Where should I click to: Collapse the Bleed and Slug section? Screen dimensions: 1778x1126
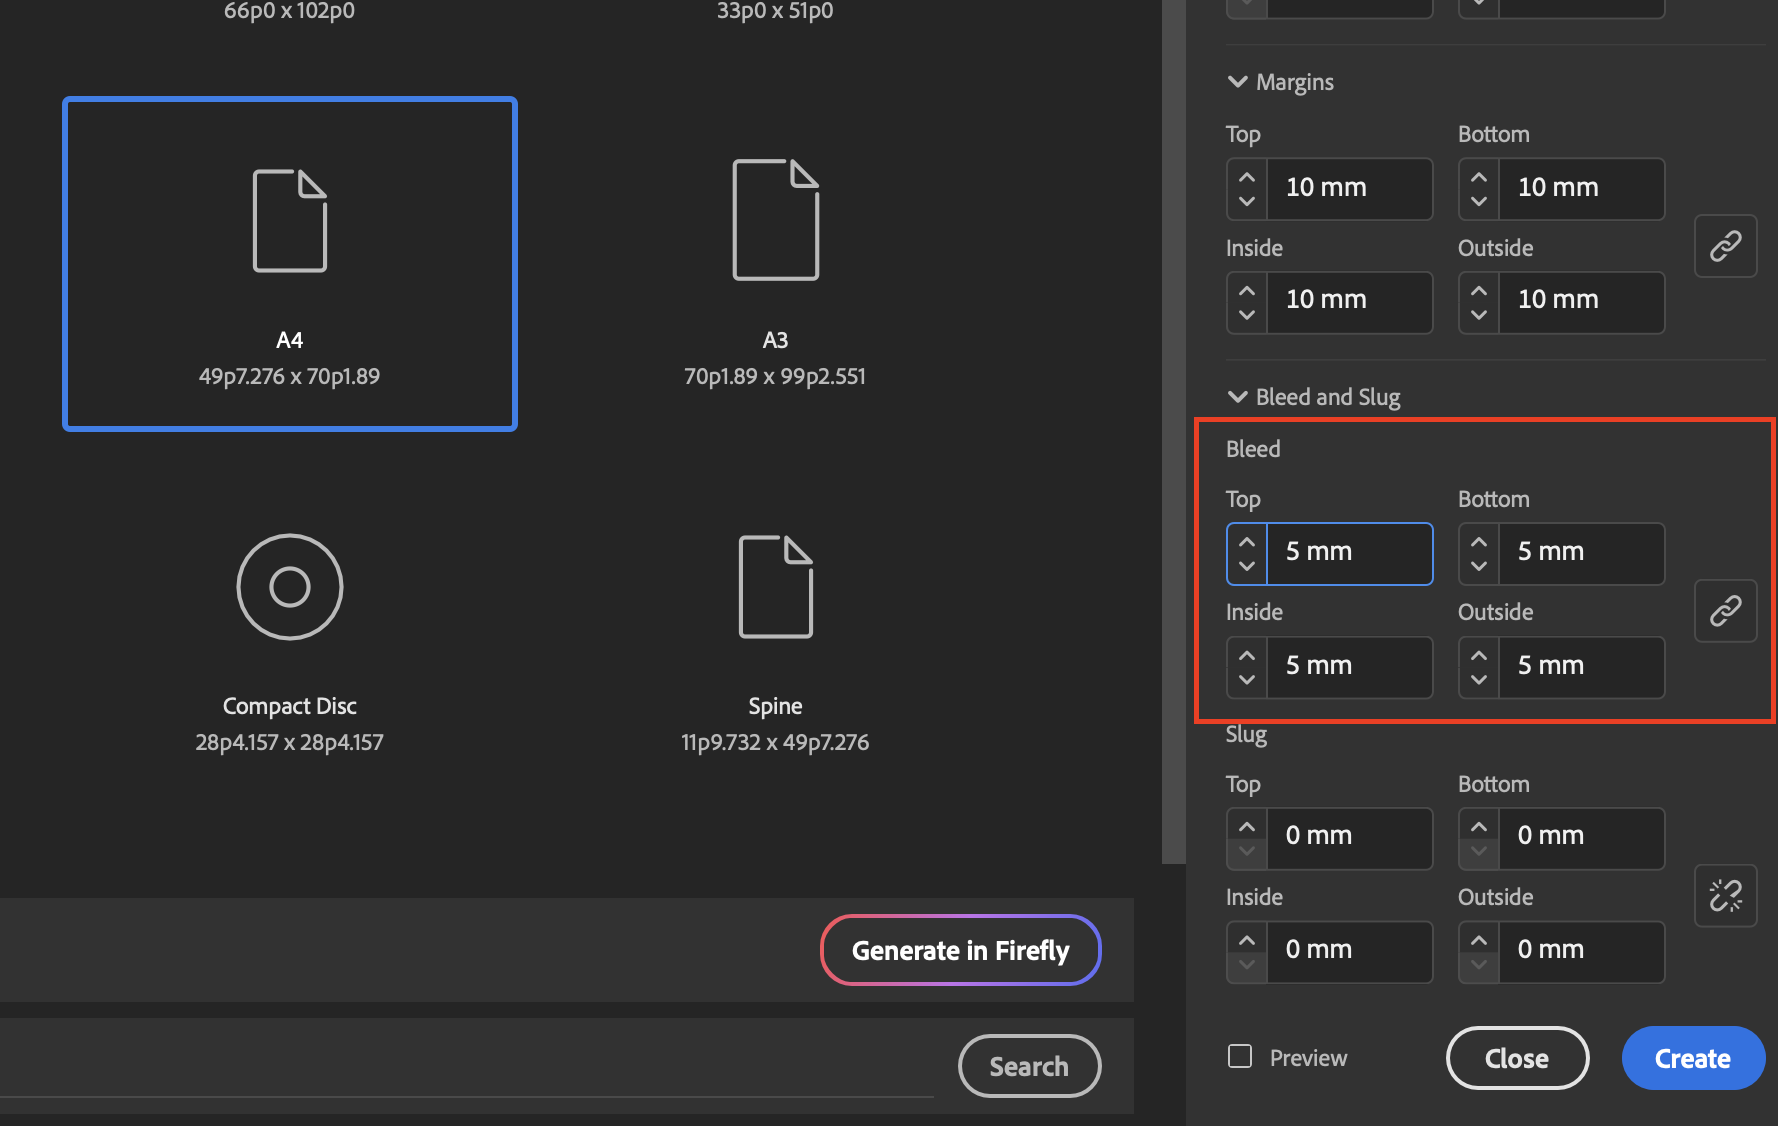click(1238, 397)
